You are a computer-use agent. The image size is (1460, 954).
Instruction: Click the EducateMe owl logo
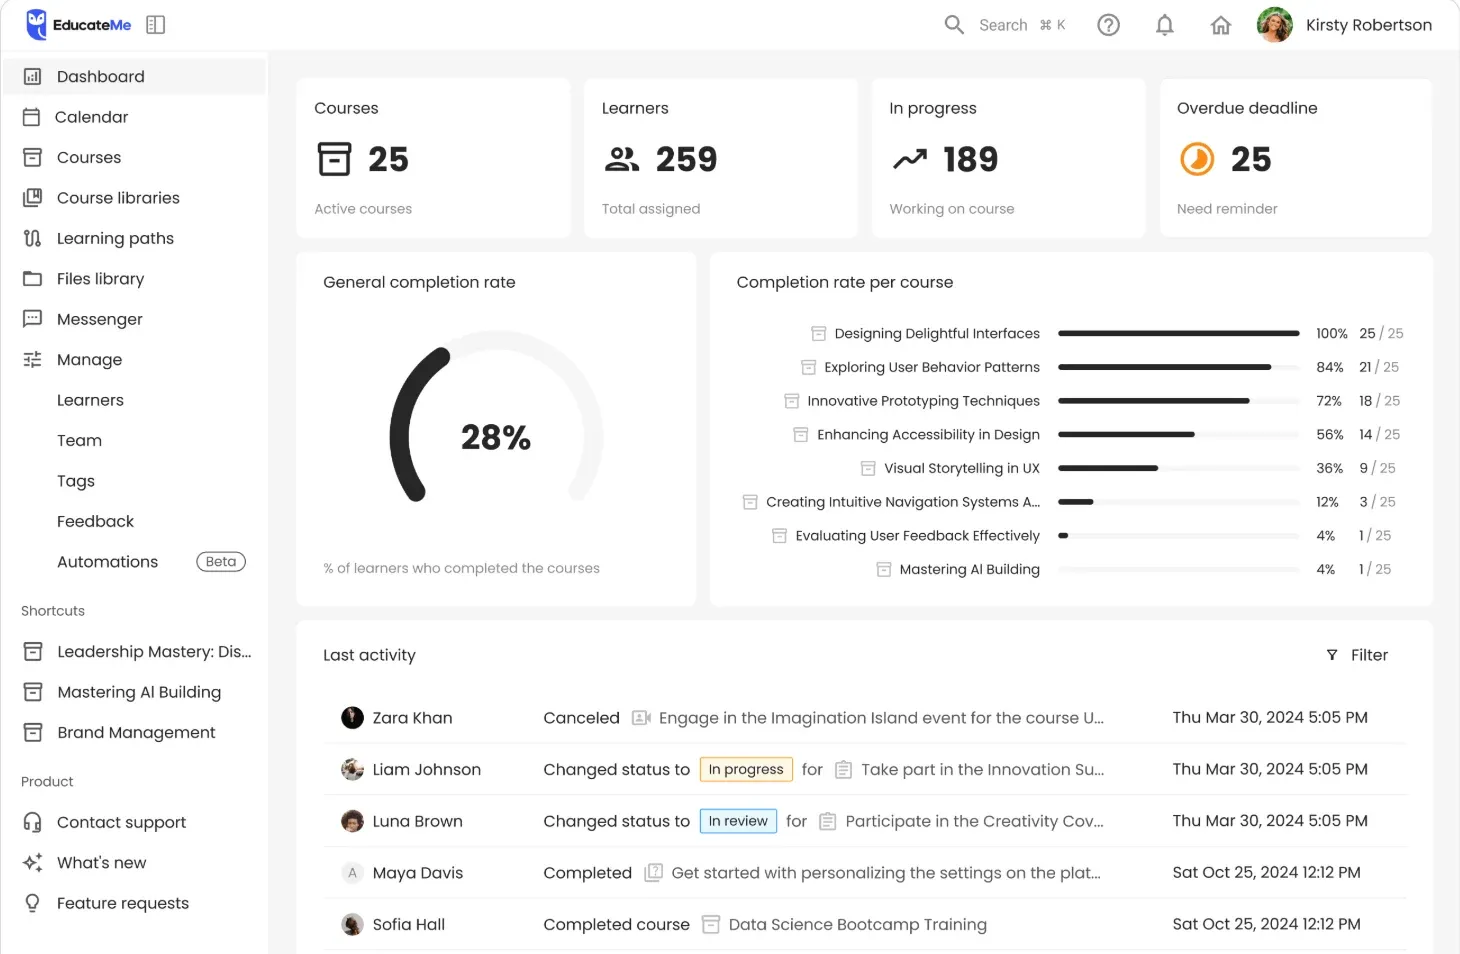[37, 25]
